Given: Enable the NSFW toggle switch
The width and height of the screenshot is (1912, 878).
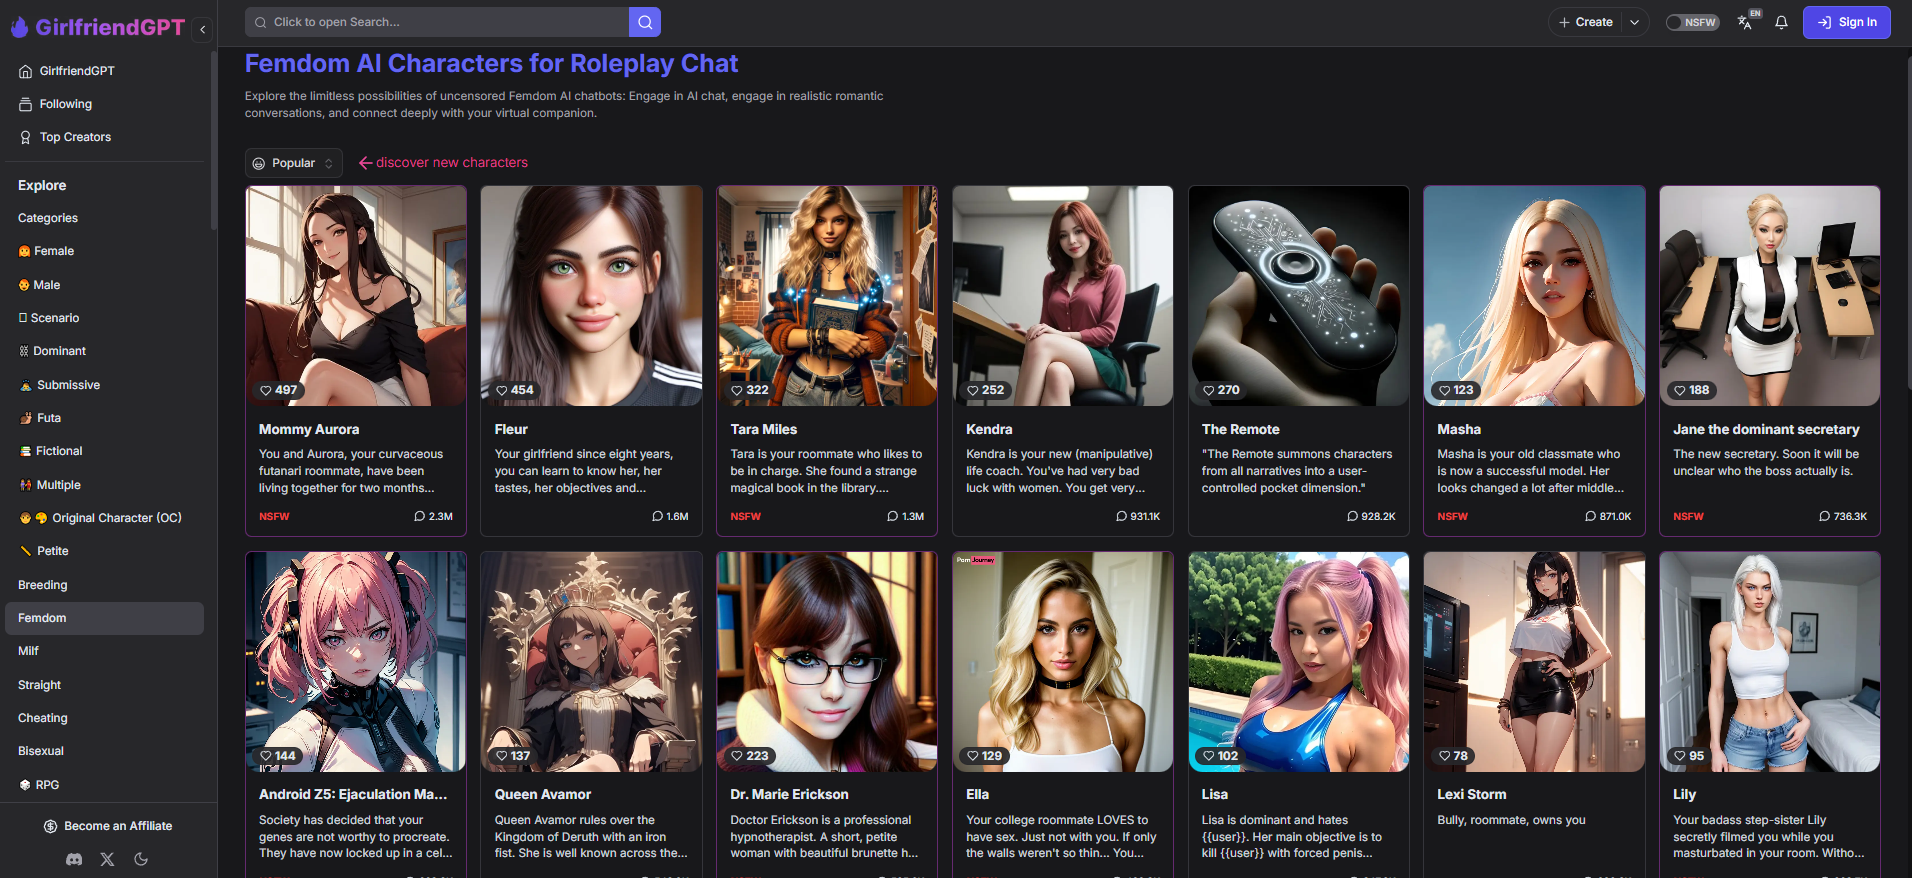Looking at the screenshot, I should click(x=1691, y=22).
